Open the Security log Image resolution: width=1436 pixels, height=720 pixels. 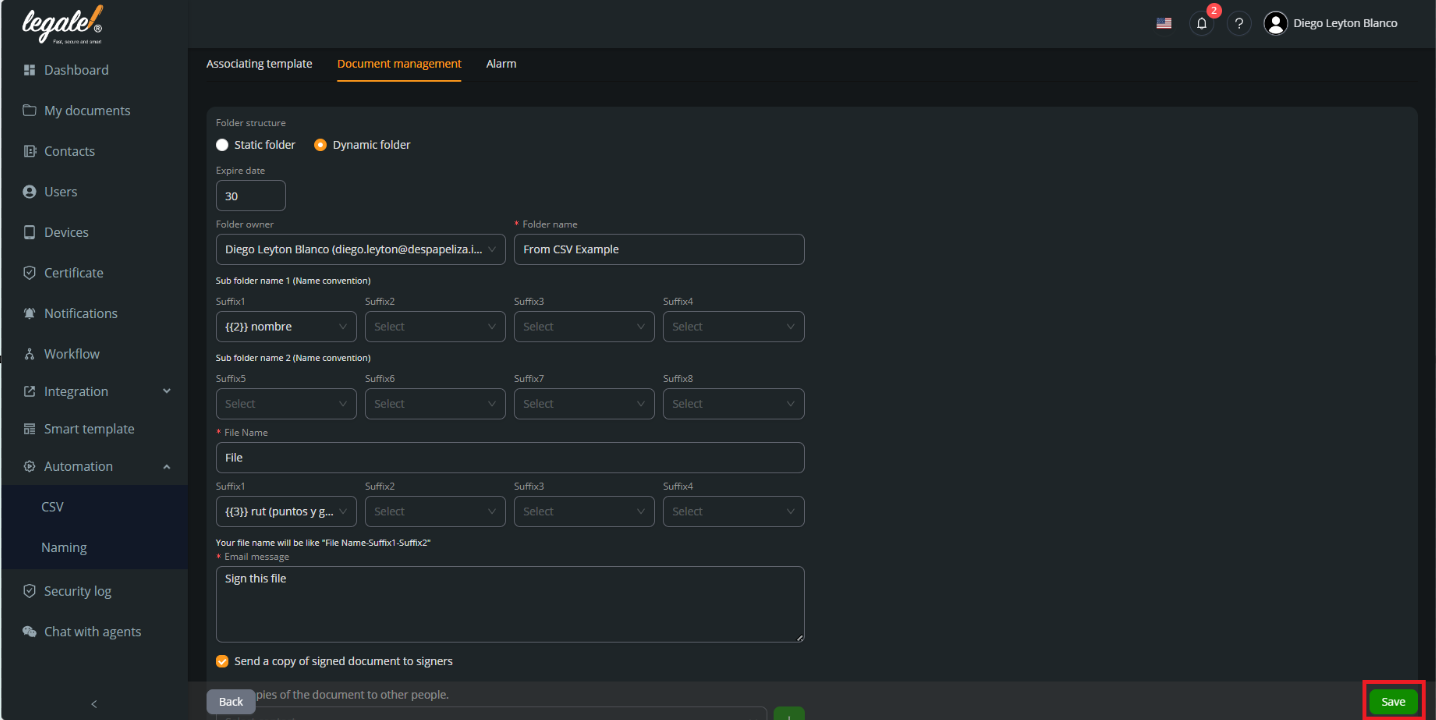(77, 590)
